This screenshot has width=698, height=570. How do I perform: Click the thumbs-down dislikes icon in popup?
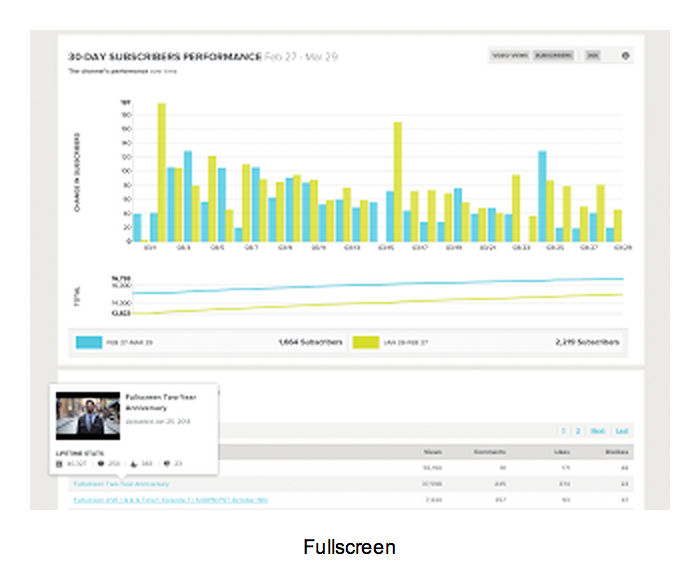166,464
